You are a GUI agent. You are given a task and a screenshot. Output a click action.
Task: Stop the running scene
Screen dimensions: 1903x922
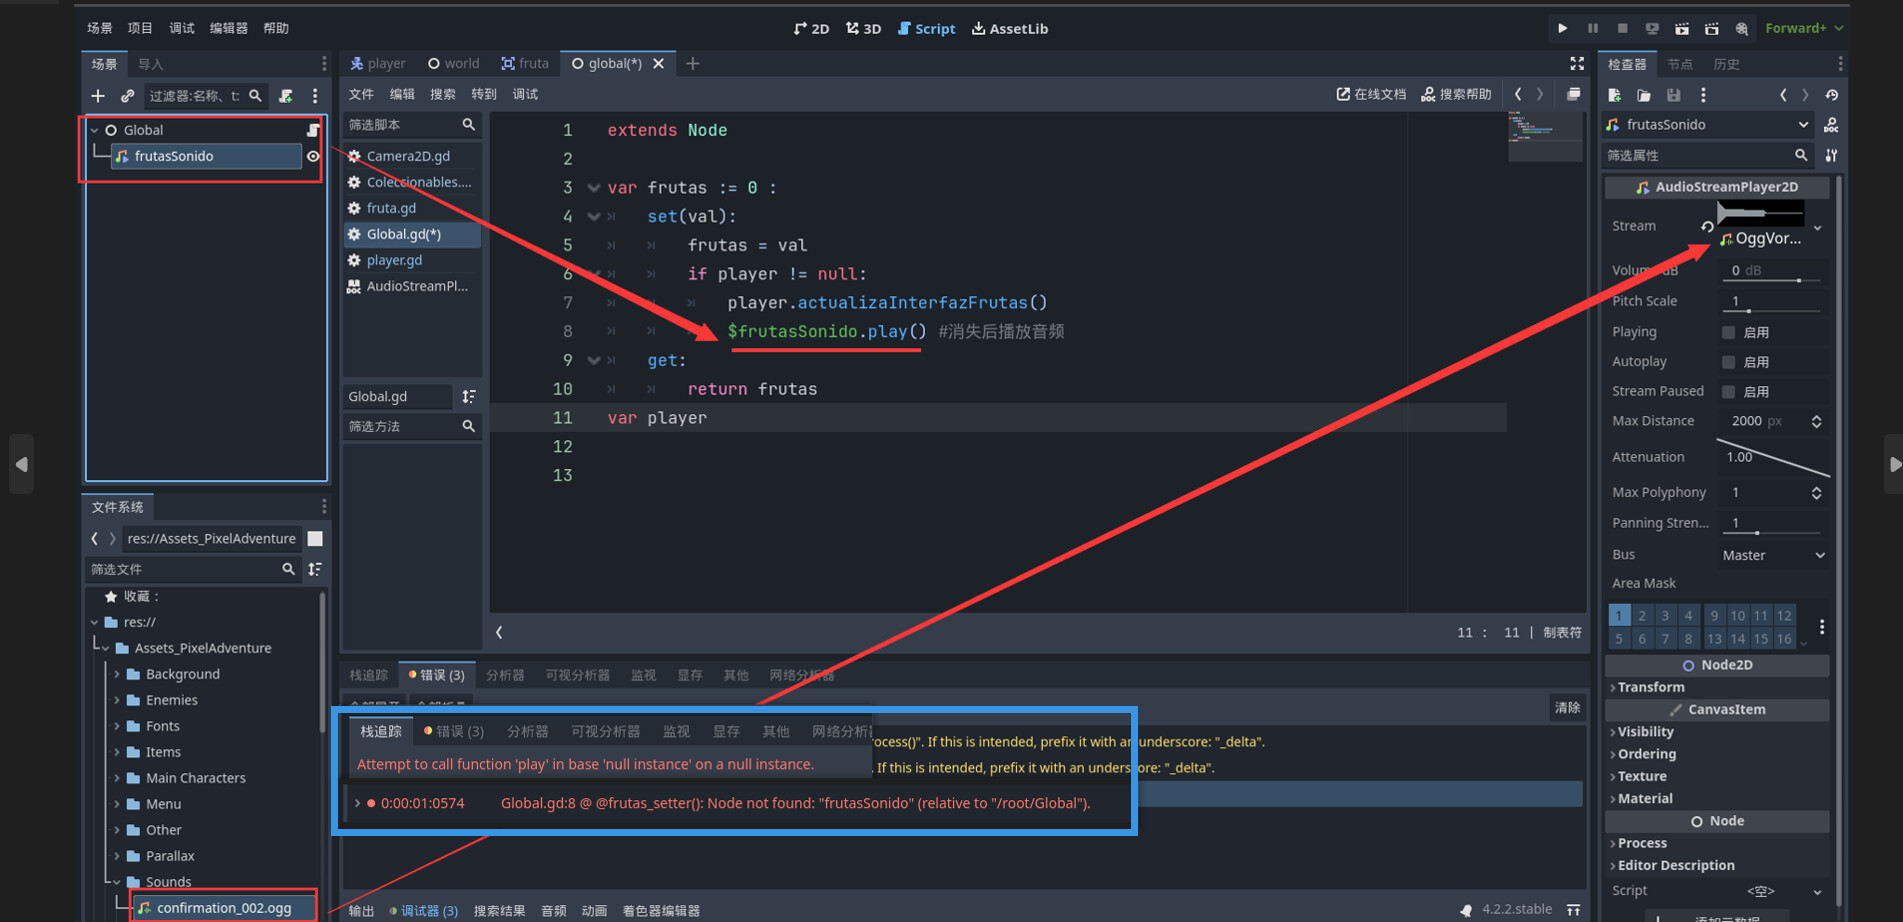click(x=1622, y=28)
